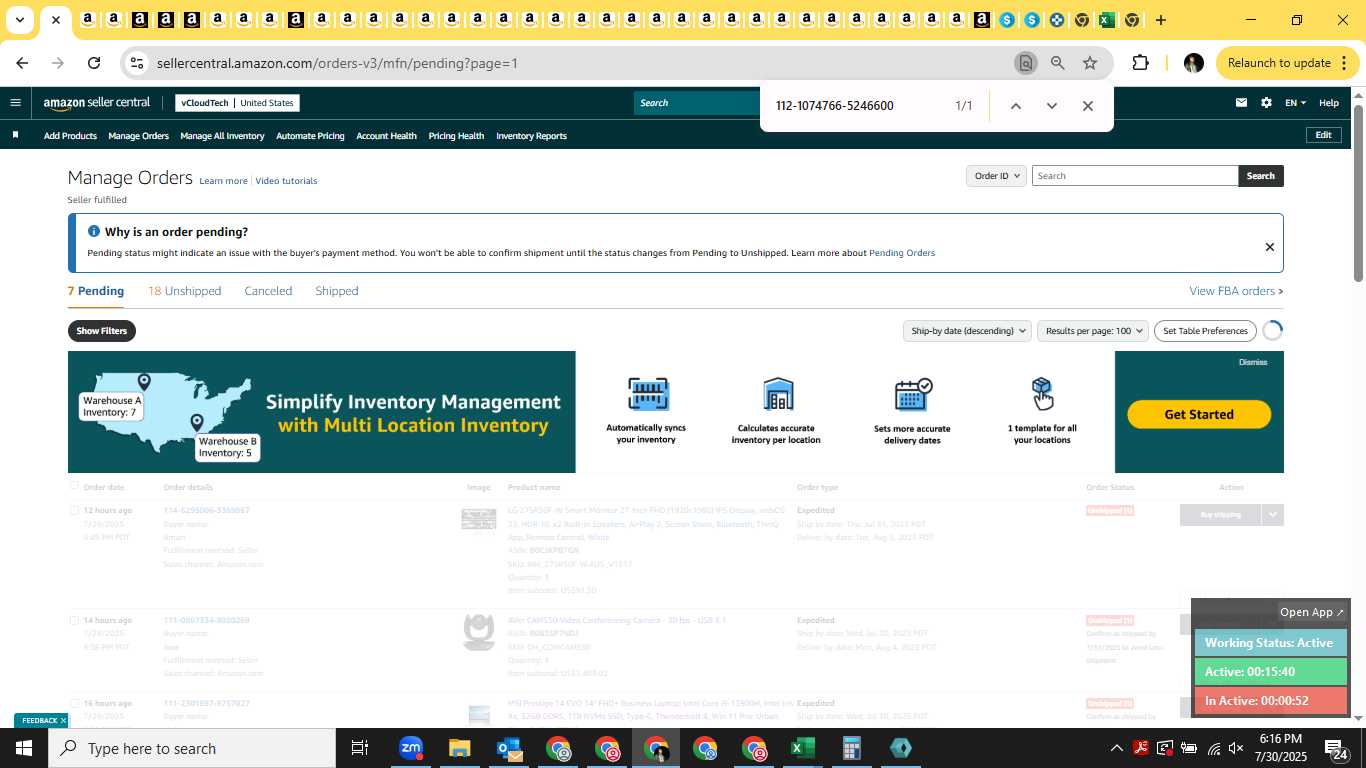The height and width of the screenshot is (768, 1366).
Task: Click the bookmark flag icon on the menu bar
Action: coord(15,135)
